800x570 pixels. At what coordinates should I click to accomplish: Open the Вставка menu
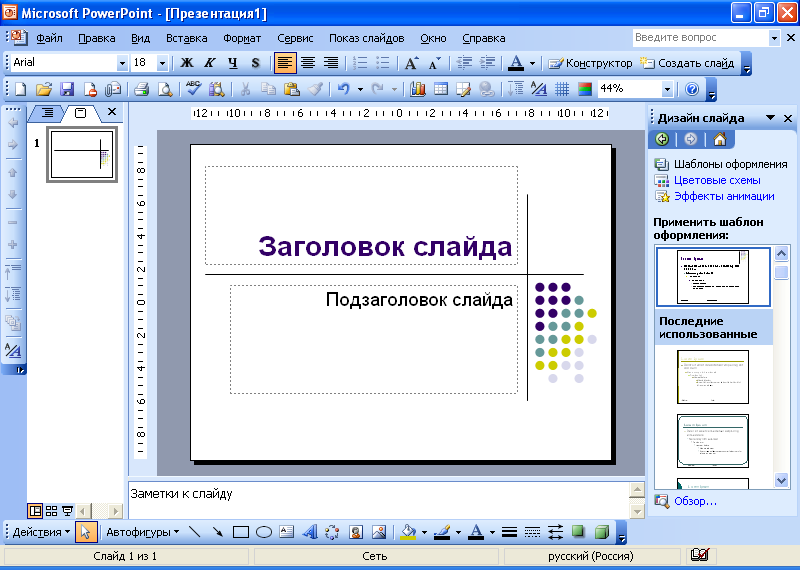click(x=187, y=38)
